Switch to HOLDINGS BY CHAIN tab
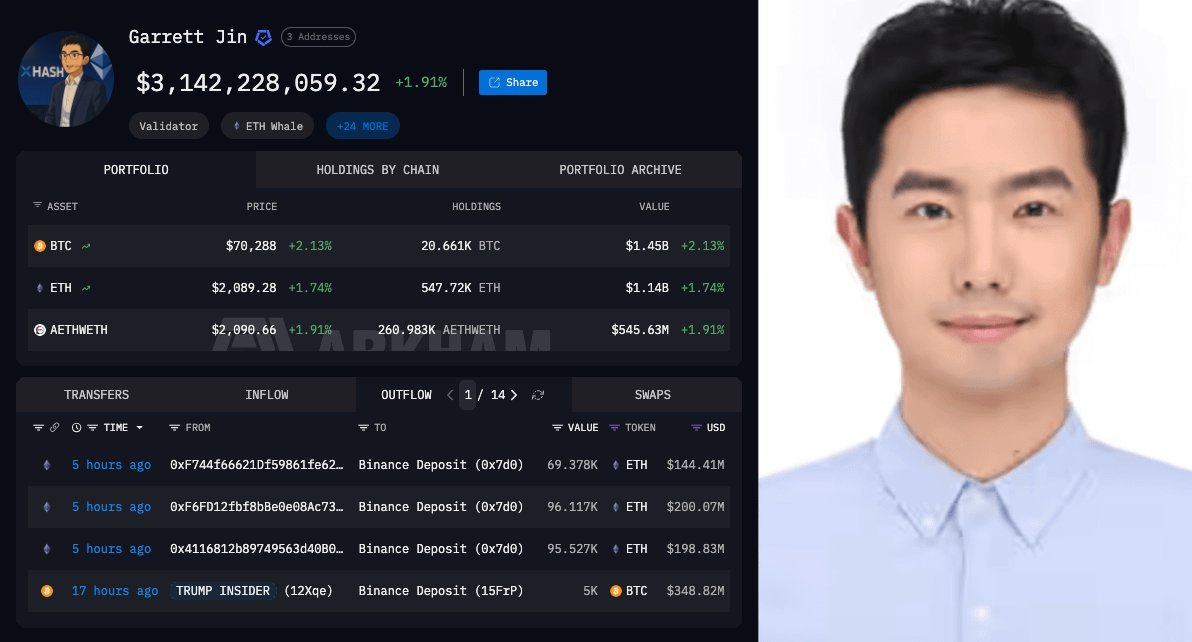This screenshot has height=642, width=1192. [378, 169]
